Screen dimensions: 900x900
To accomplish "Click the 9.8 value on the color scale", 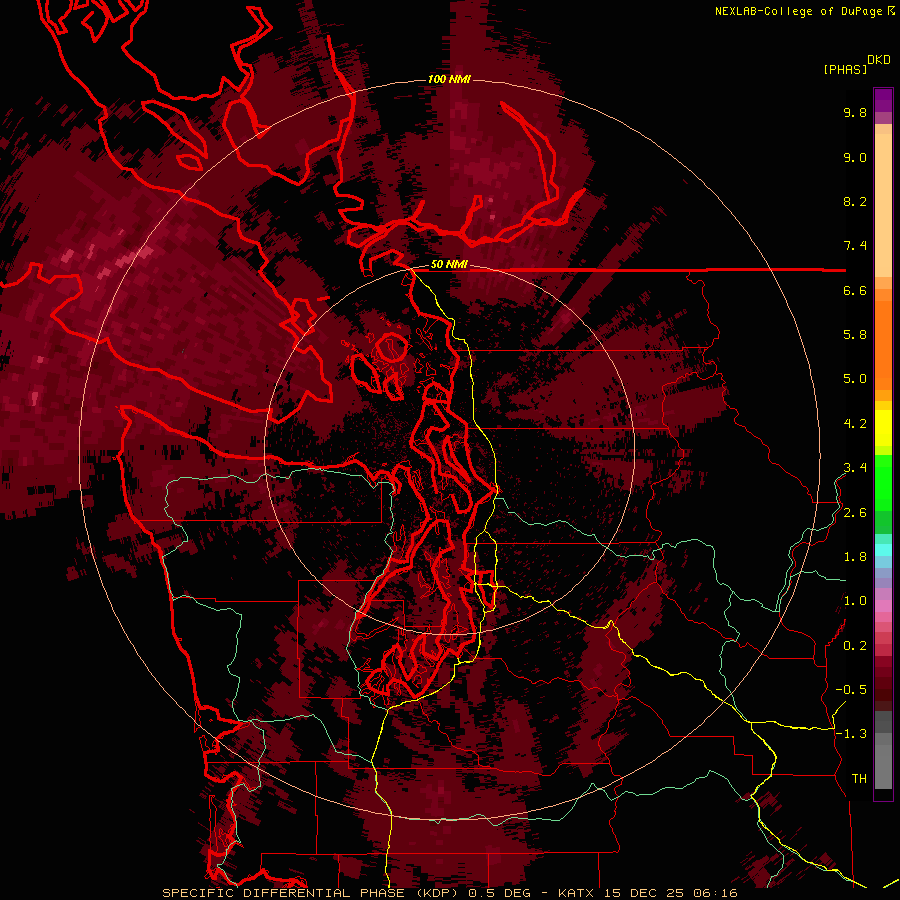I will 855,112.
